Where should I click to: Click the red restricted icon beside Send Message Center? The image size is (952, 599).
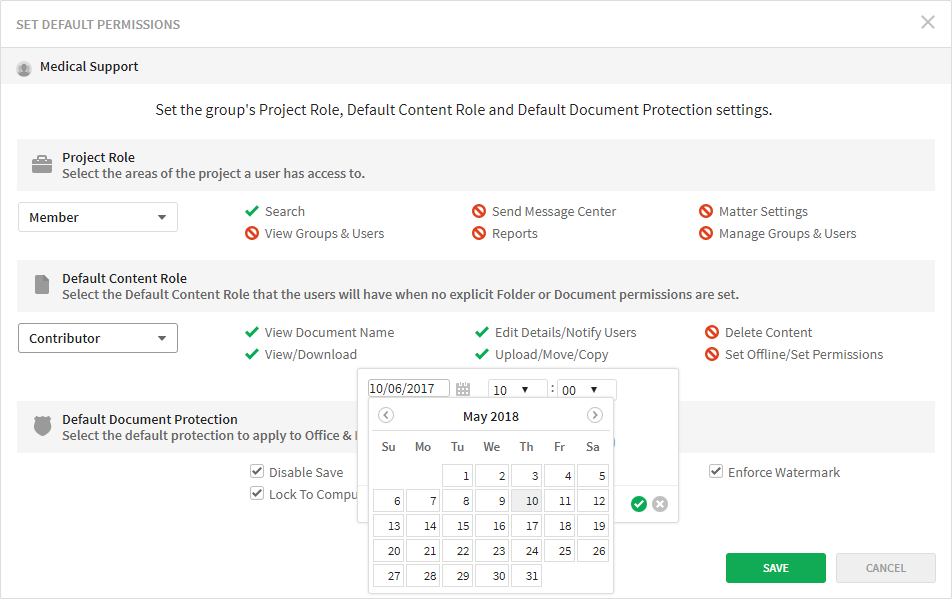click(x=478, y=211)
